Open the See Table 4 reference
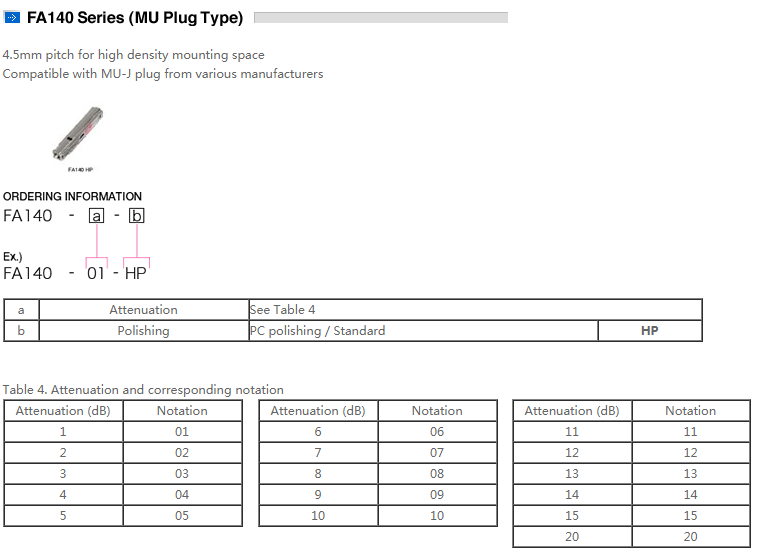This screenshot has height=554, width=758. pos(282,310)
